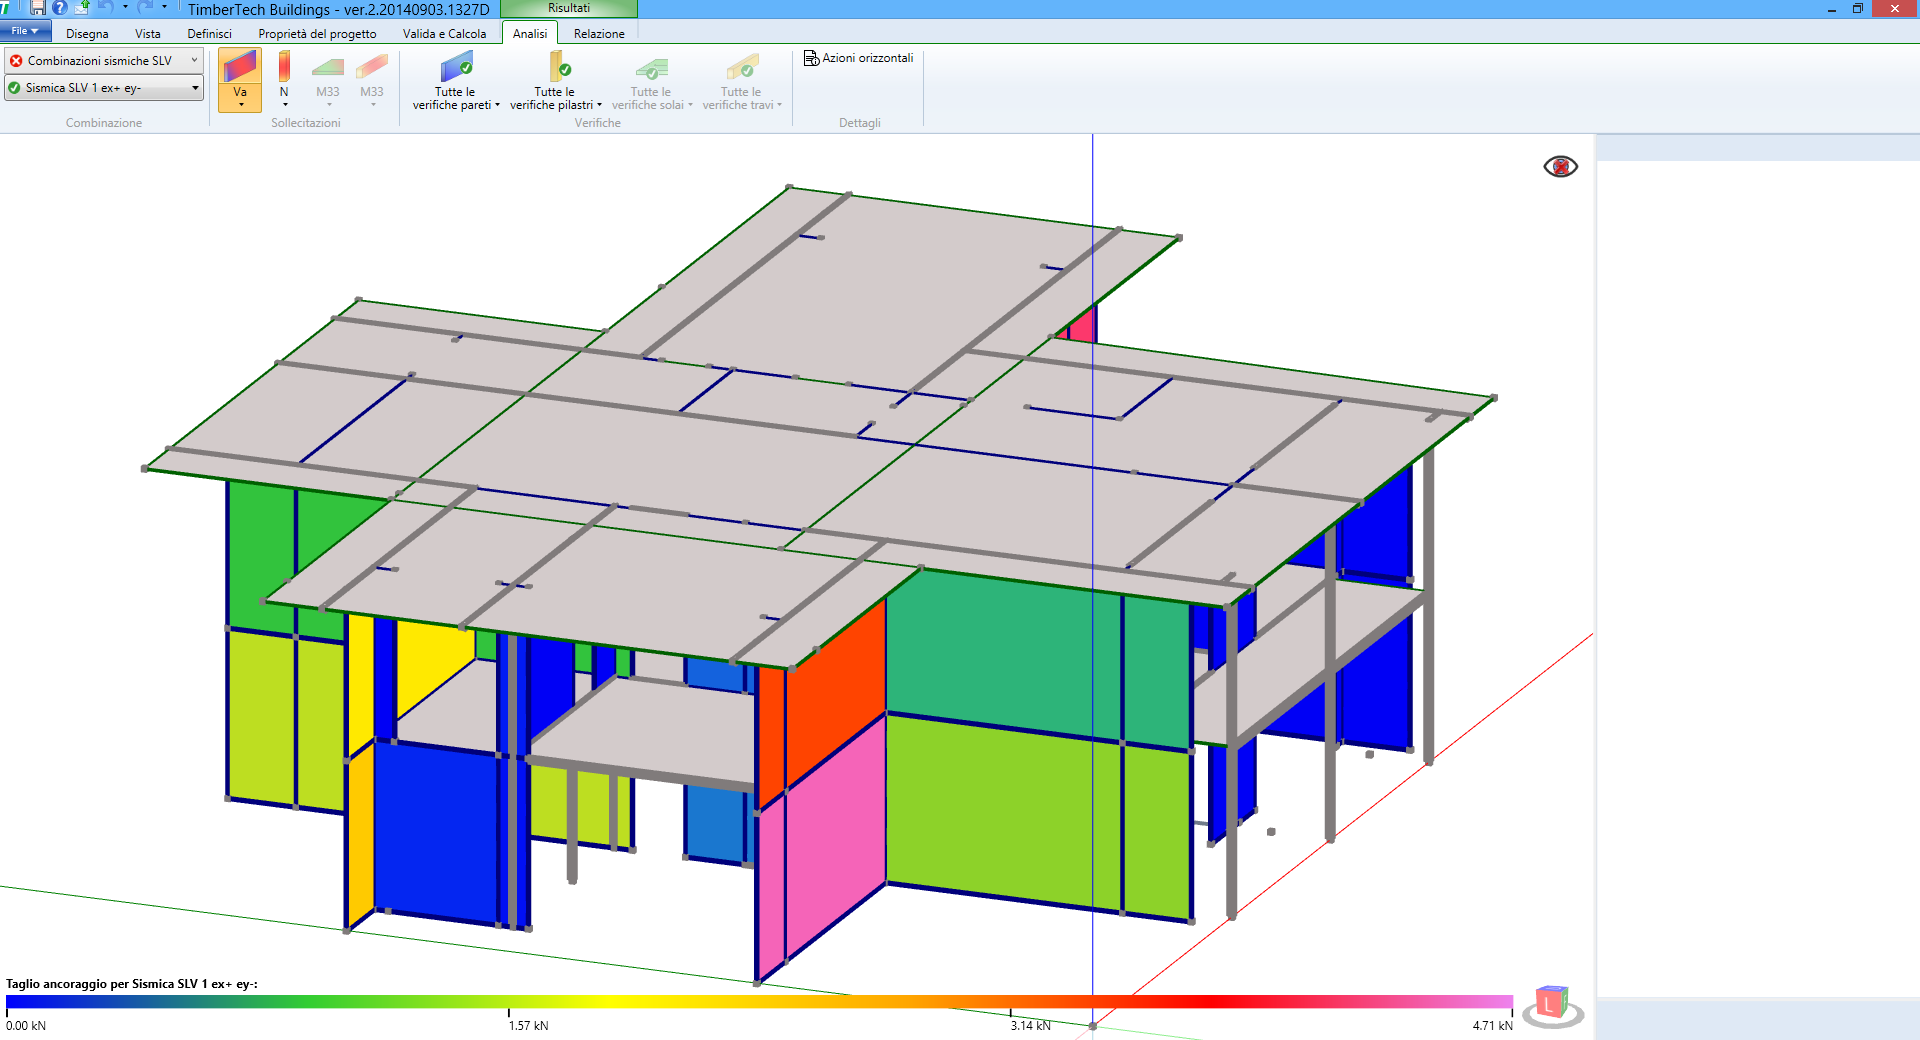The image size is (1920, 1040).
Task: Run Tutte le verifiche pareti
Action: [455, 80]
